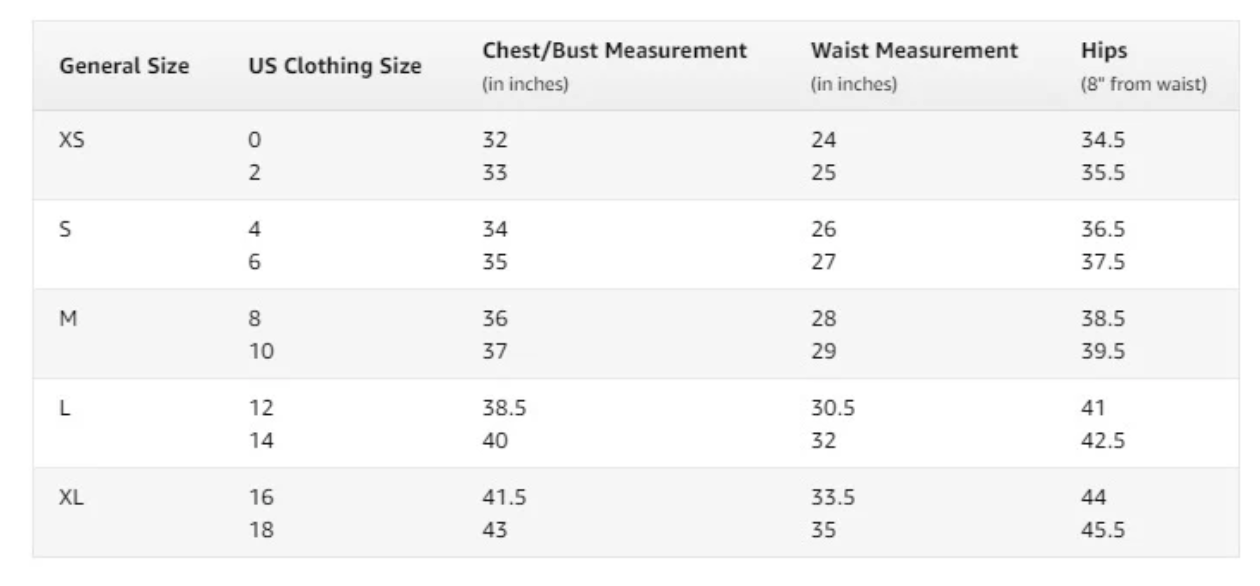Screen dimensions: 1260x586
Task: Click the M general size cell
Action: pos(68,319)
